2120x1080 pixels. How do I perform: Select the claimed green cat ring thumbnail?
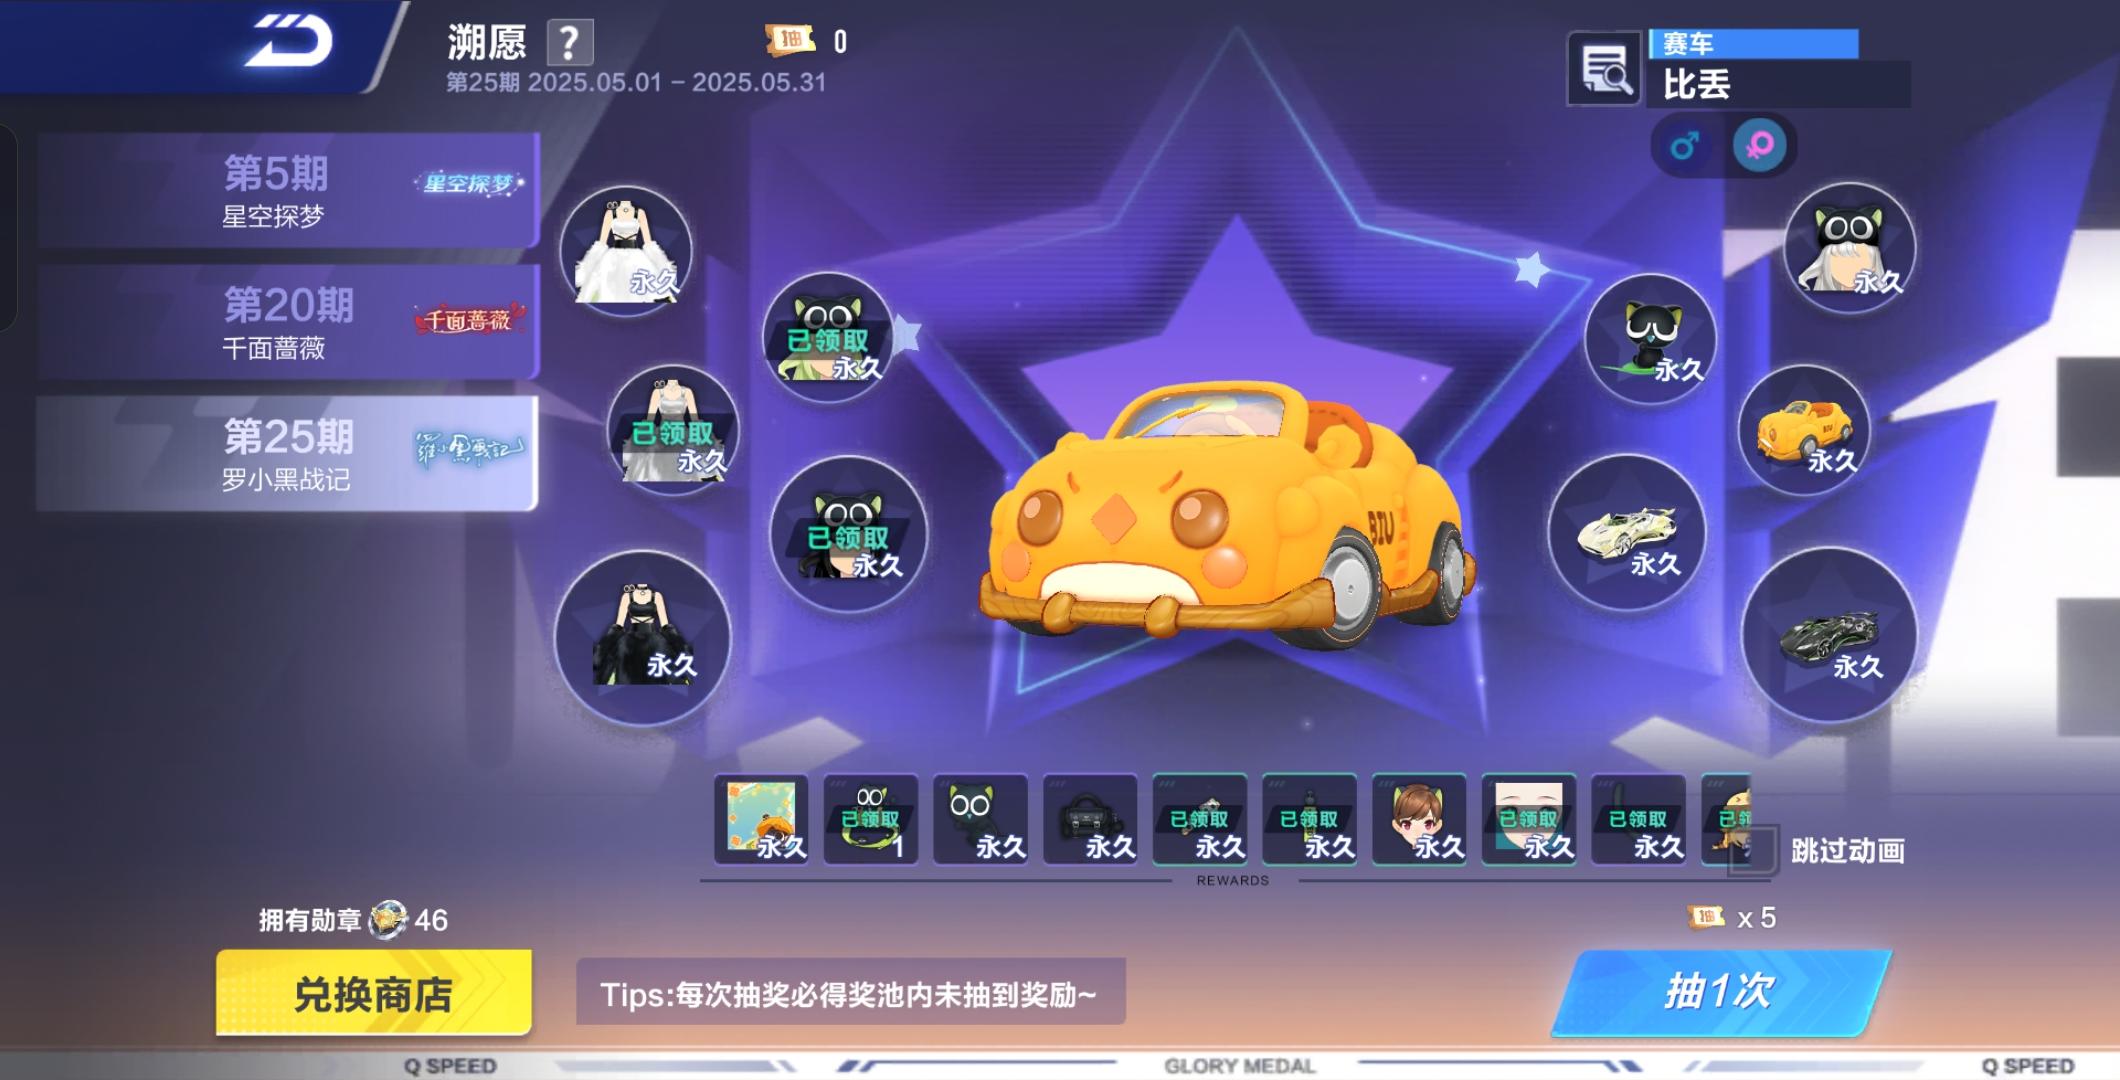[x=871, y=819]
